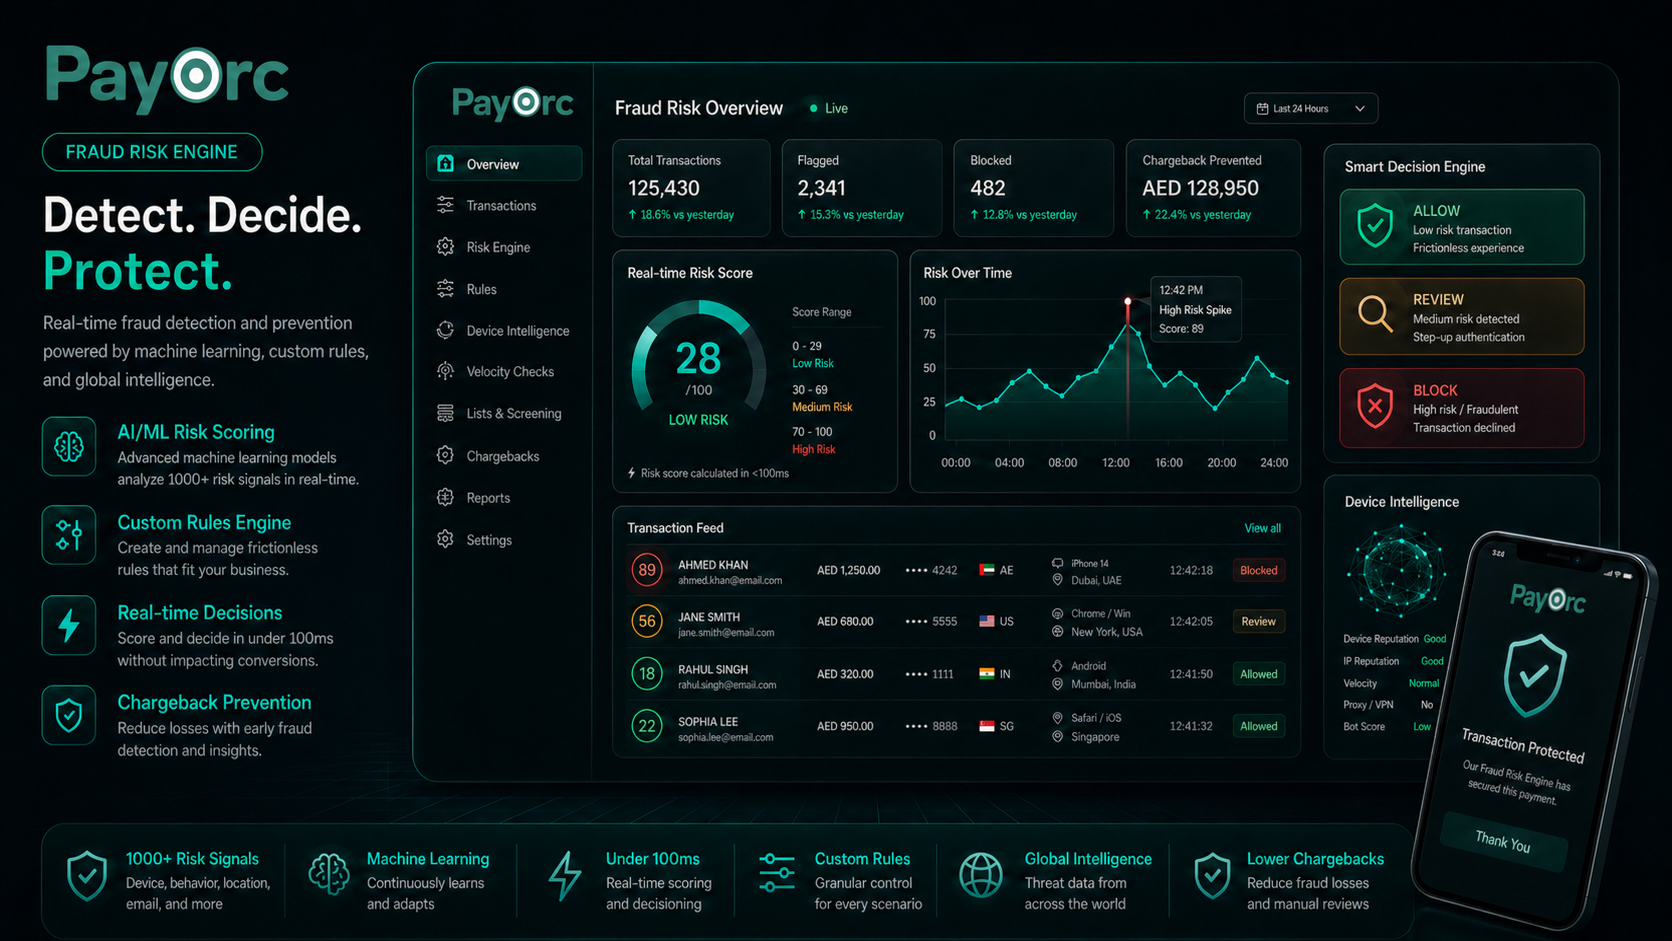Click the device network globe graphic
Image resolution: width=1672 pixels, height=941 pixels.
pyautogui.click(x=1397, y=570)
